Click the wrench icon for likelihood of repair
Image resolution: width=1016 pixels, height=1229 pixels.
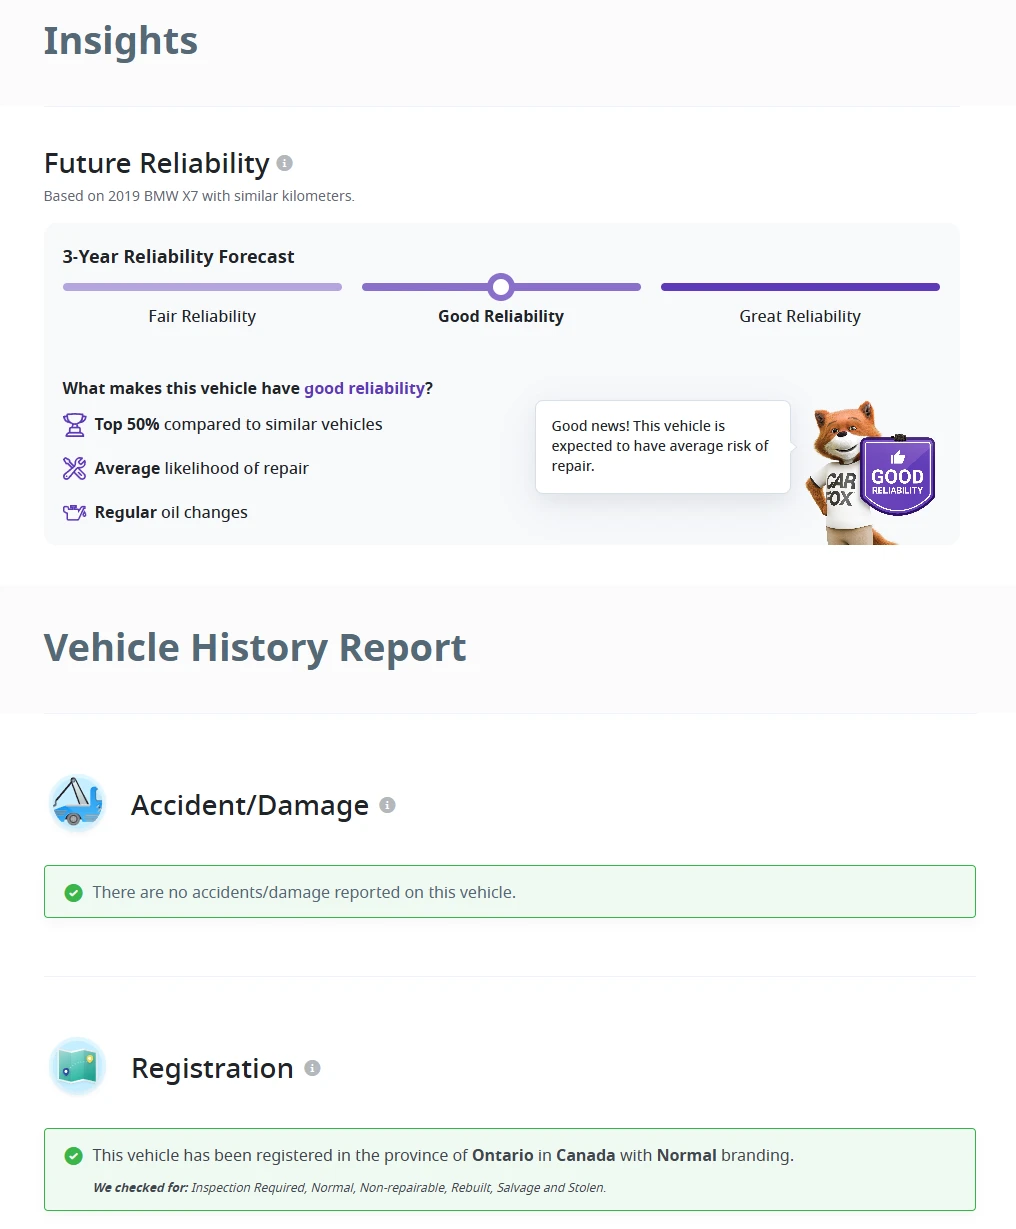[x=74, y=468]
